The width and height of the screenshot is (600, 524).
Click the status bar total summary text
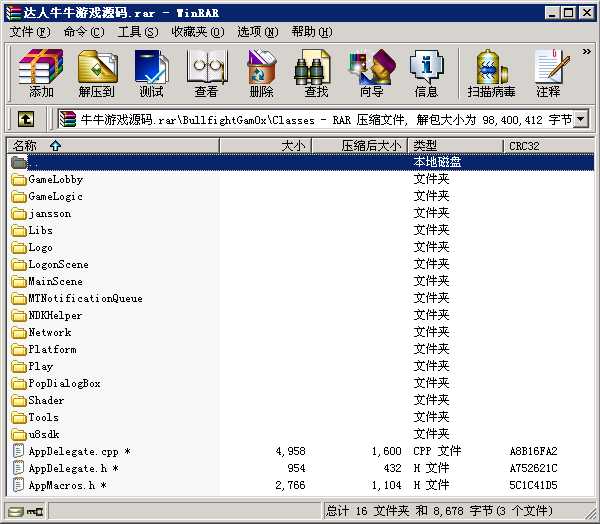(439, 511)
